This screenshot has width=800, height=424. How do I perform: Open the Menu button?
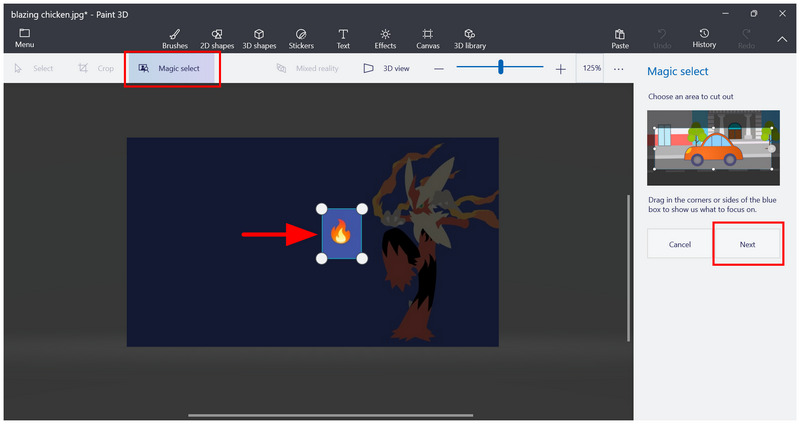[24, 38]
